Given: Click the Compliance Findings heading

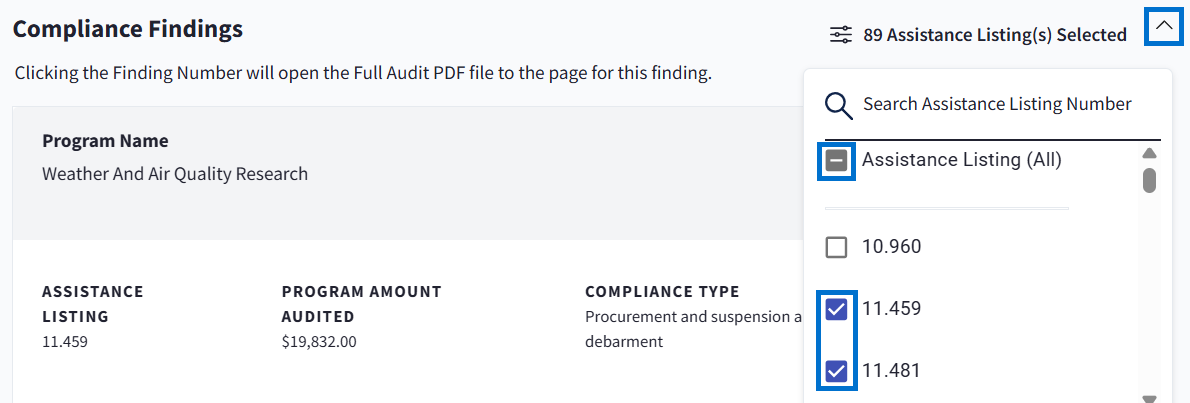Looking at the screenshot, I should click(127, 29).
